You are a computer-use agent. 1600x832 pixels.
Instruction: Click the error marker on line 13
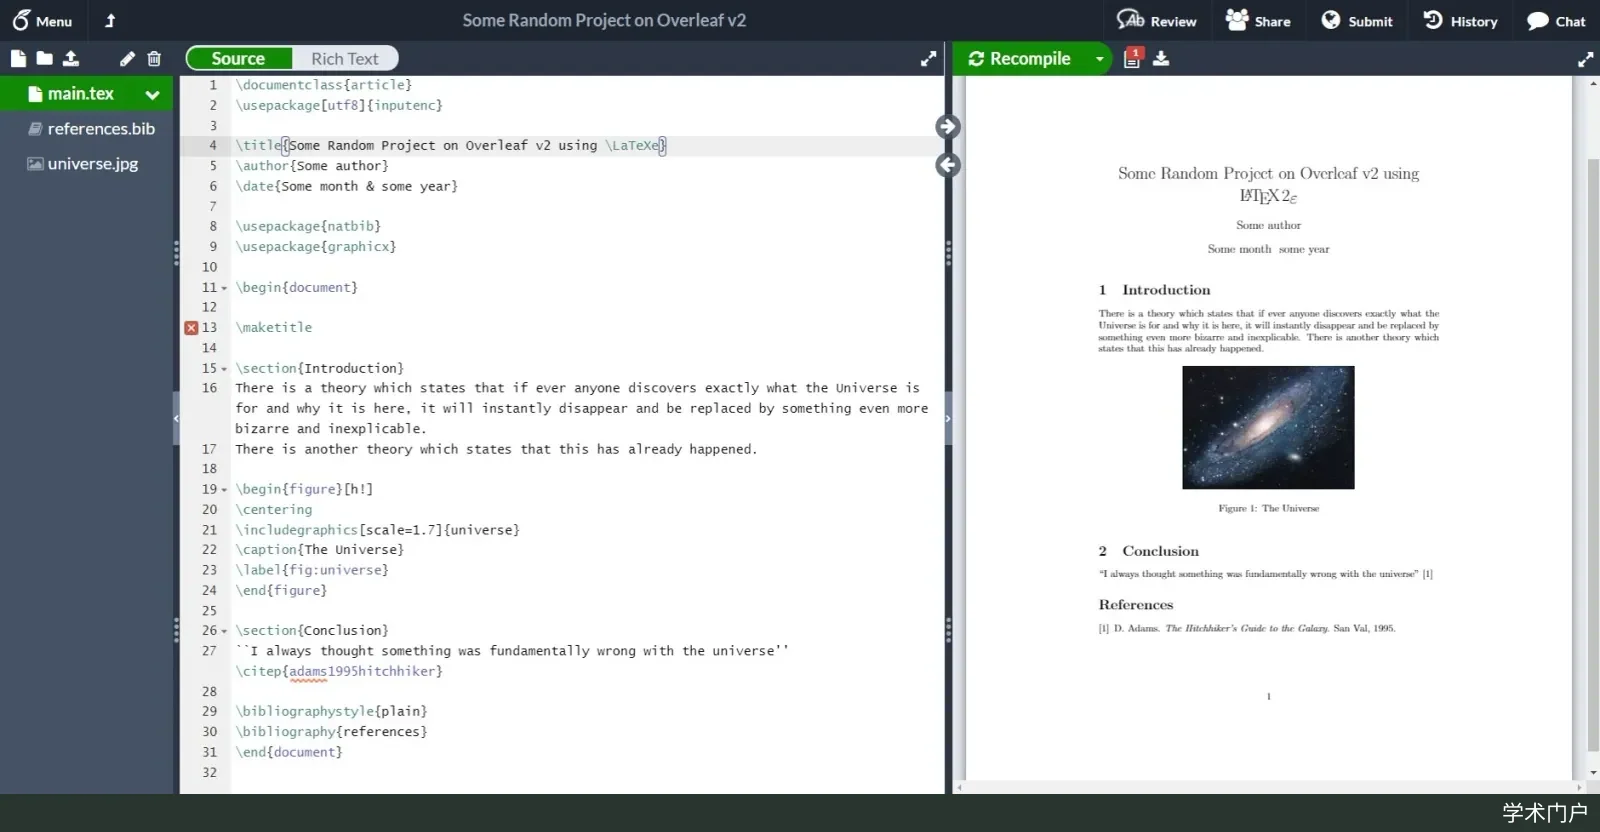191,327
